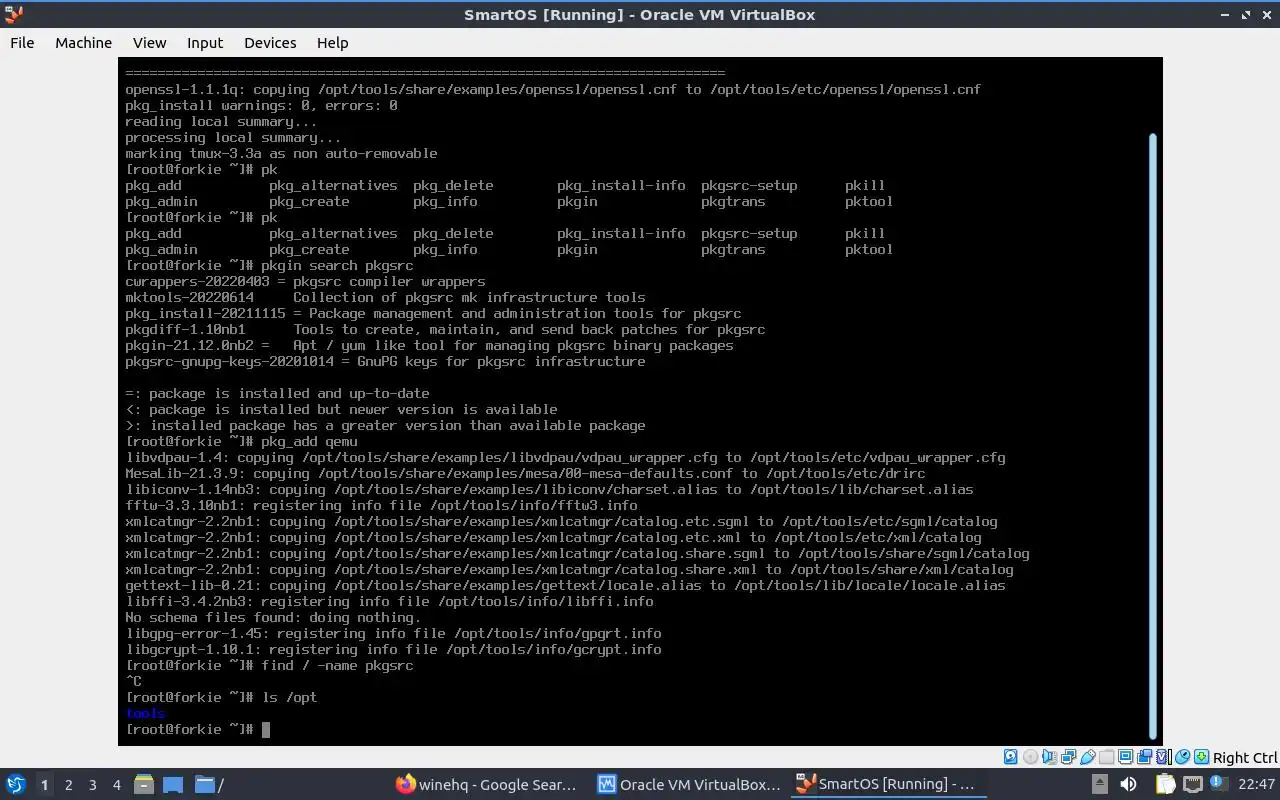Screen dimensions: 1280x800
Task: Click the 'libgpg-error-1.45' registering info line
Action: click(x=393, y=633)
